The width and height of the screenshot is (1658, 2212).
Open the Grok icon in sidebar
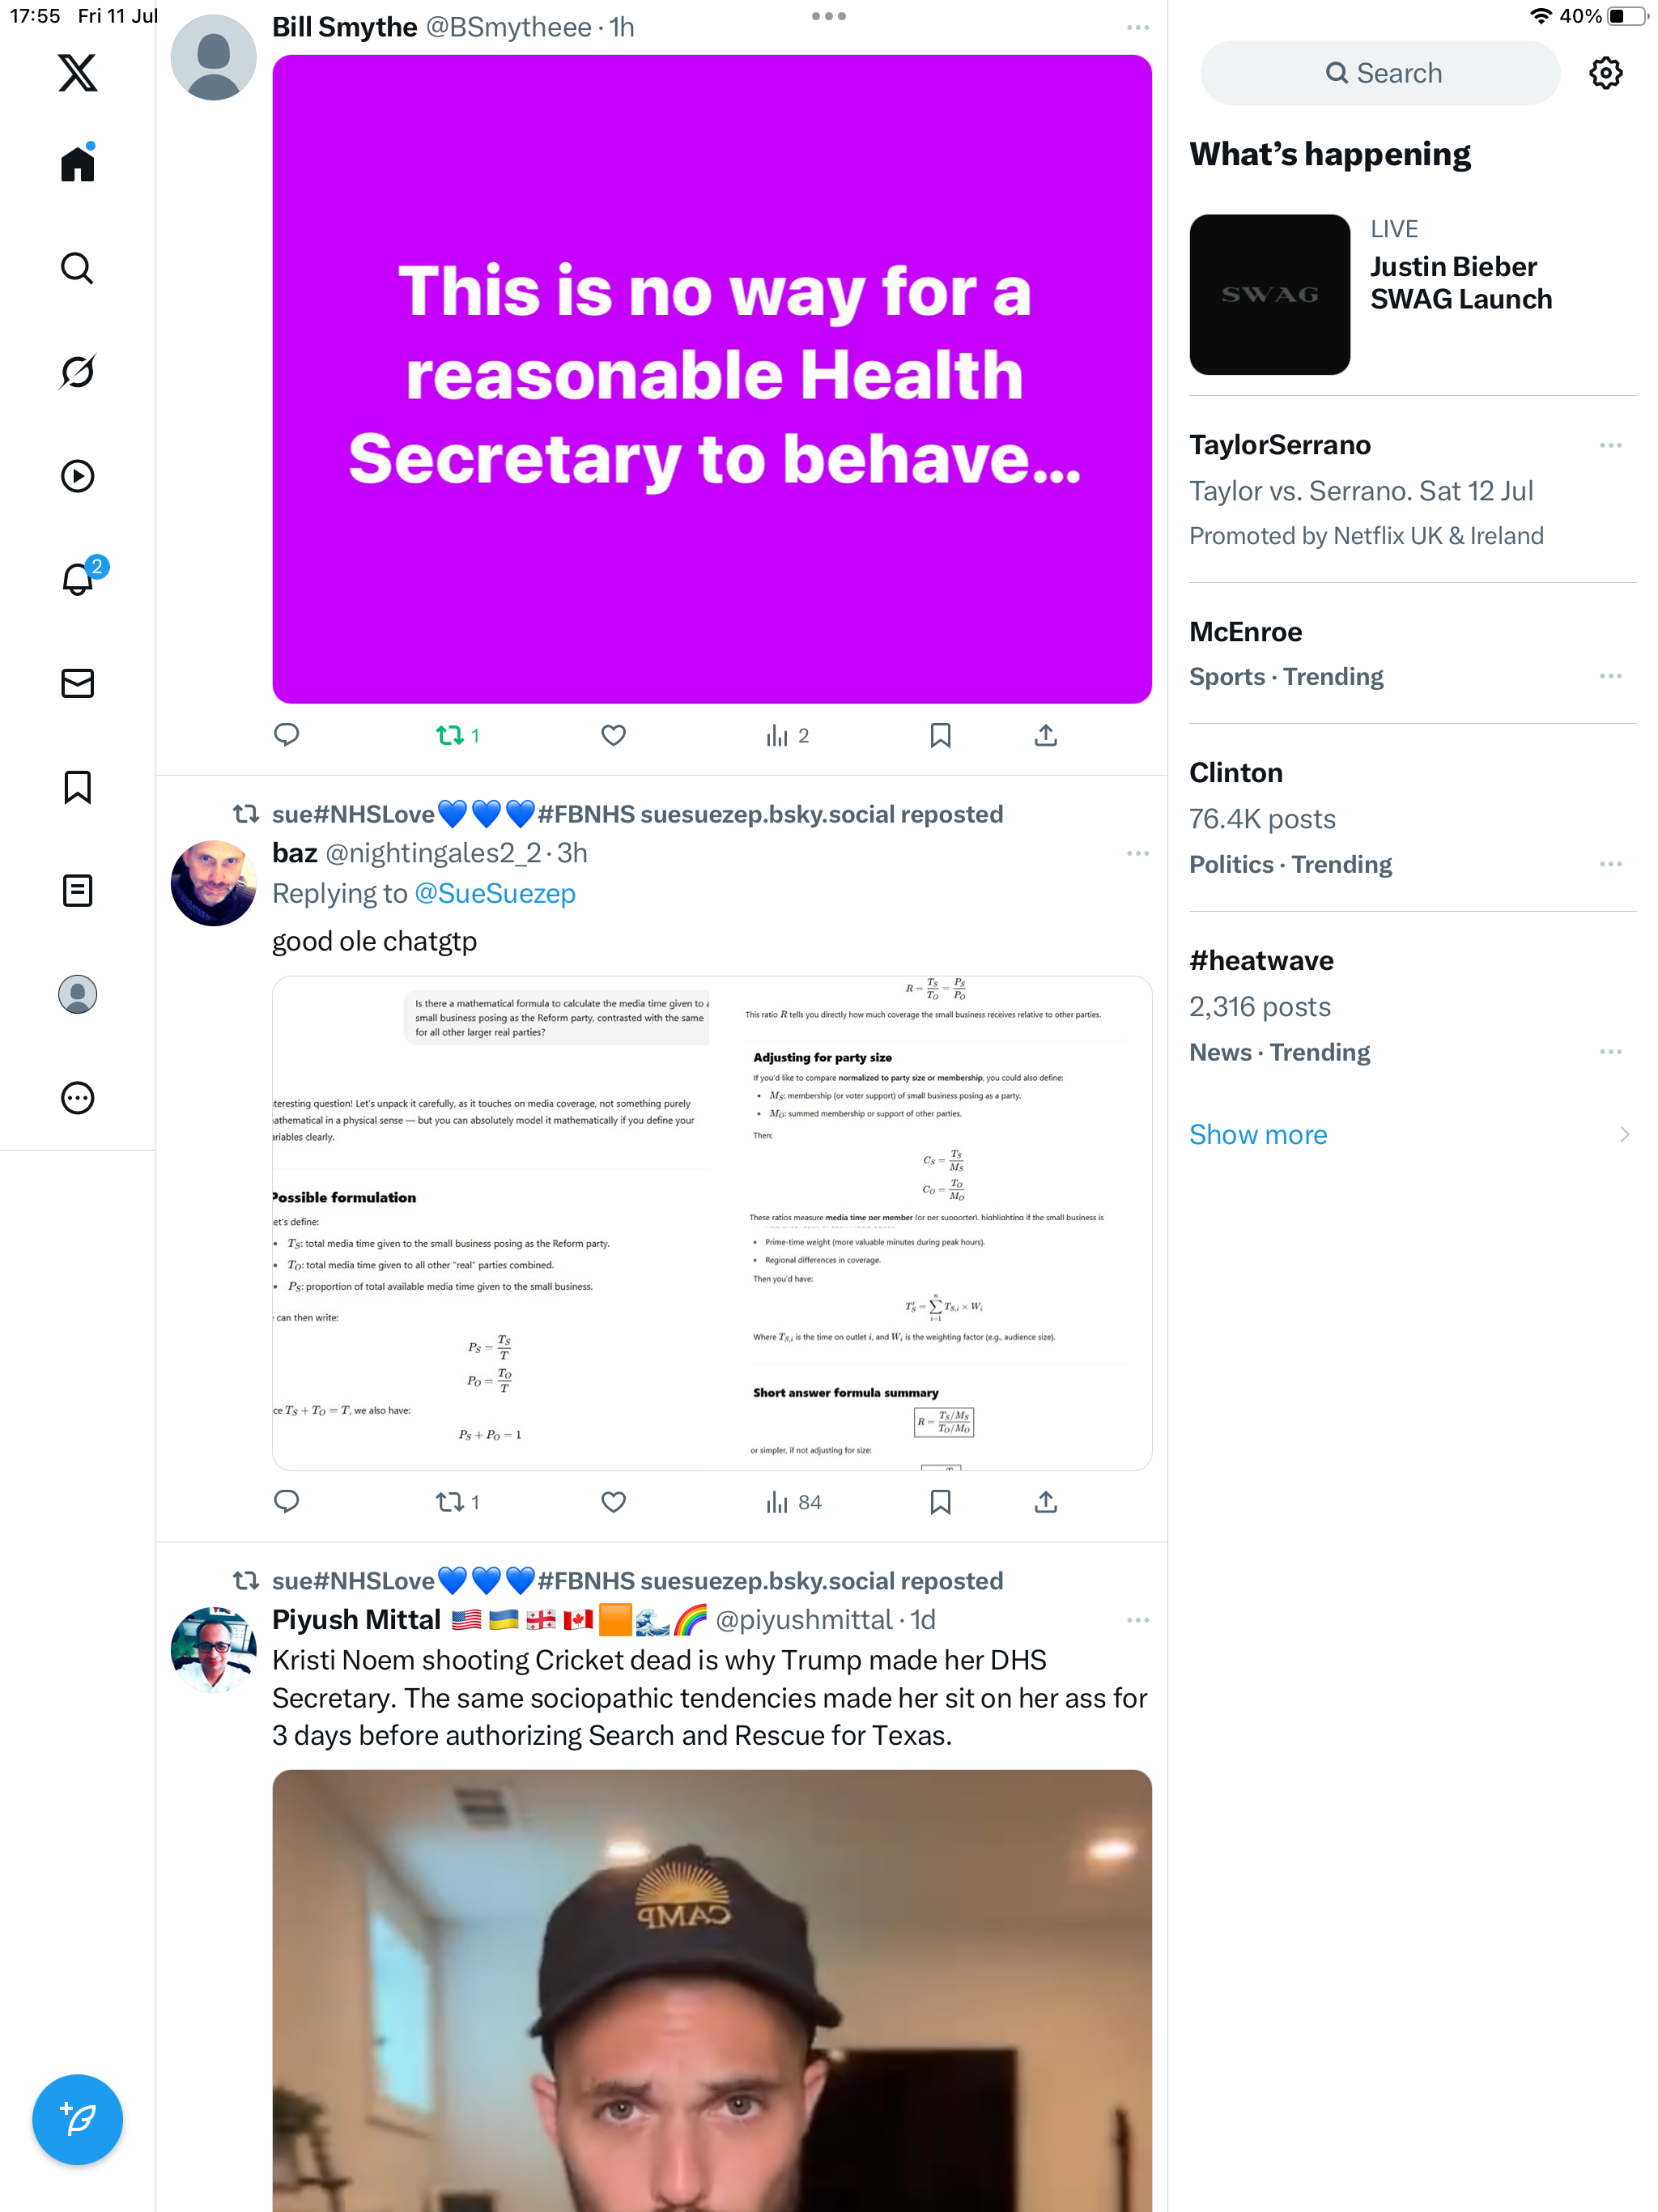pos(77,372)
